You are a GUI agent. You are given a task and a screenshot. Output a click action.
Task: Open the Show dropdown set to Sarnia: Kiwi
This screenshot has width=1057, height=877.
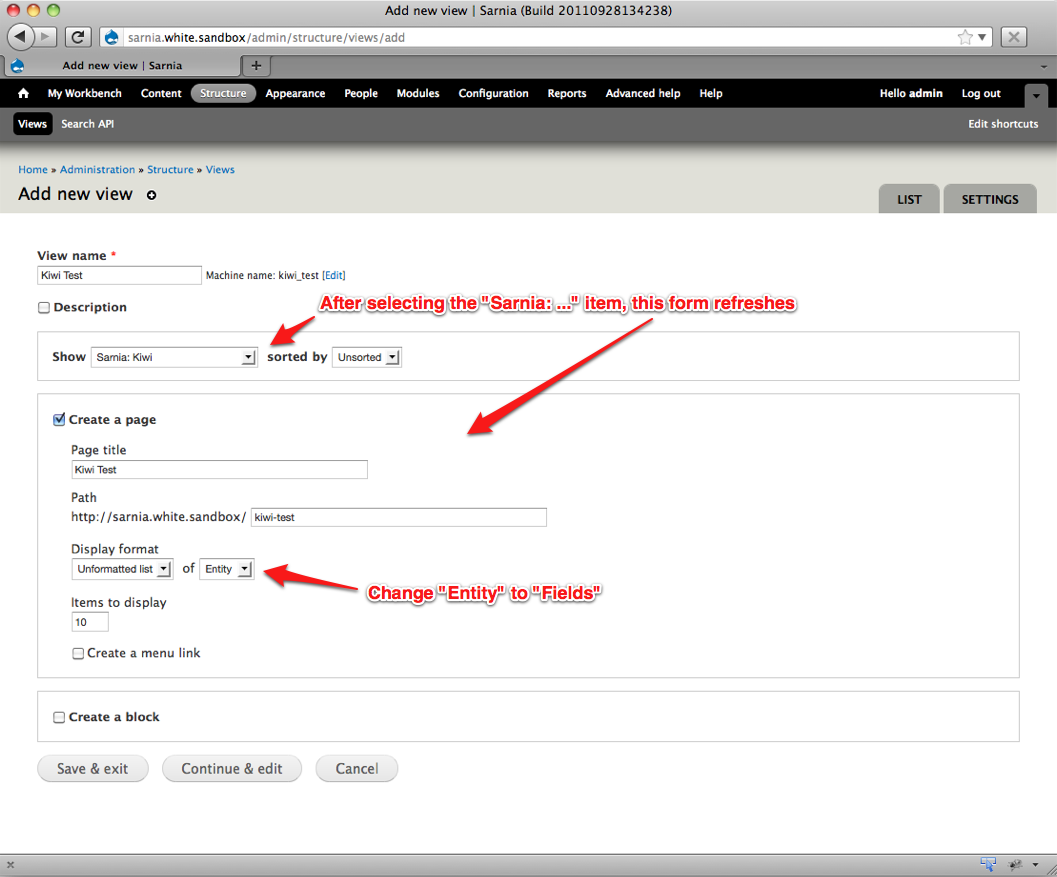[174, 357]
